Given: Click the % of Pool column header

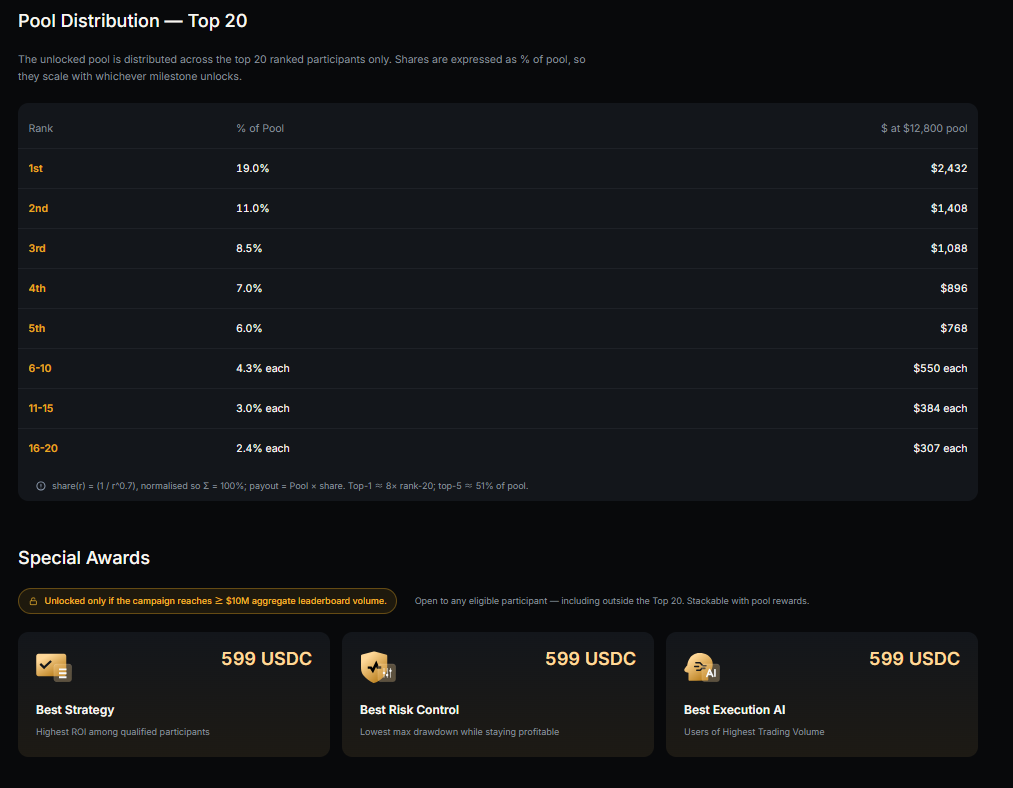Looking at the screenshot, I should coord(260,129).
